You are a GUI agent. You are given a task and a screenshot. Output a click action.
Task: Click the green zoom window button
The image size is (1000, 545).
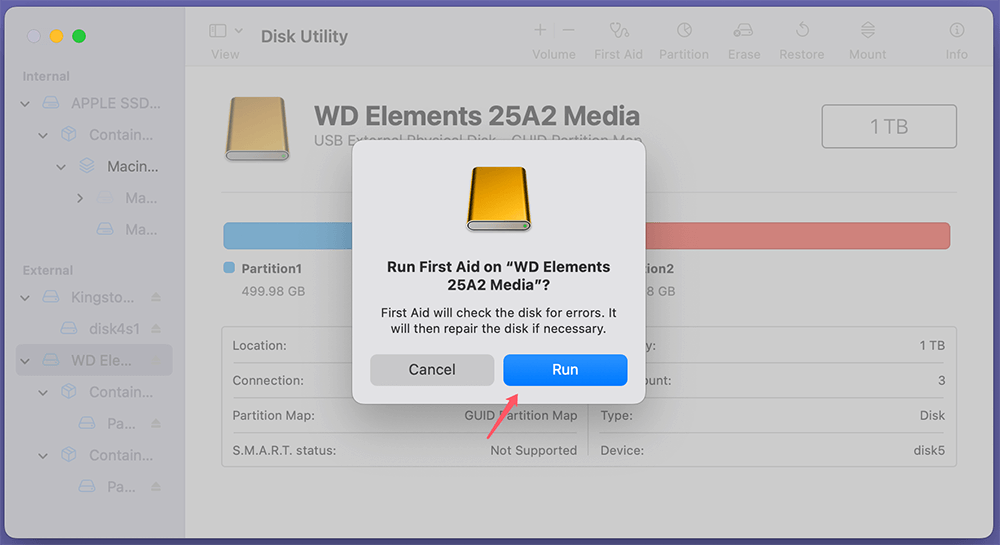click(x=79, y=36)
